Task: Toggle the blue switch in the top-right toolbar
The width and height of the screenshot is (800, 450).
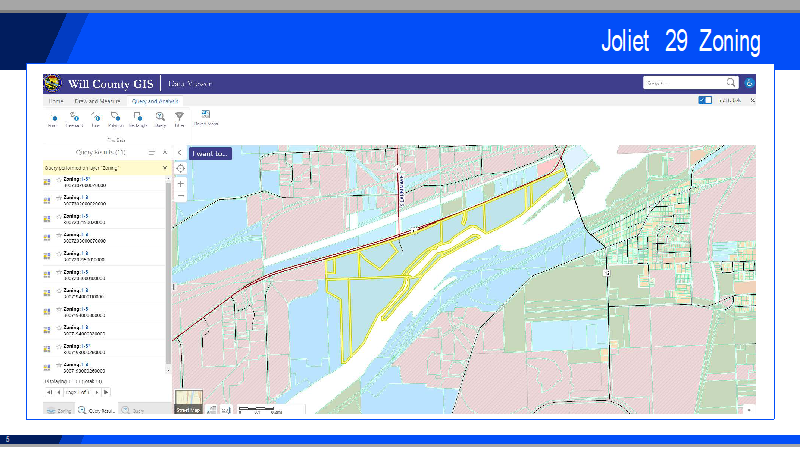Action: coord(705,100)
